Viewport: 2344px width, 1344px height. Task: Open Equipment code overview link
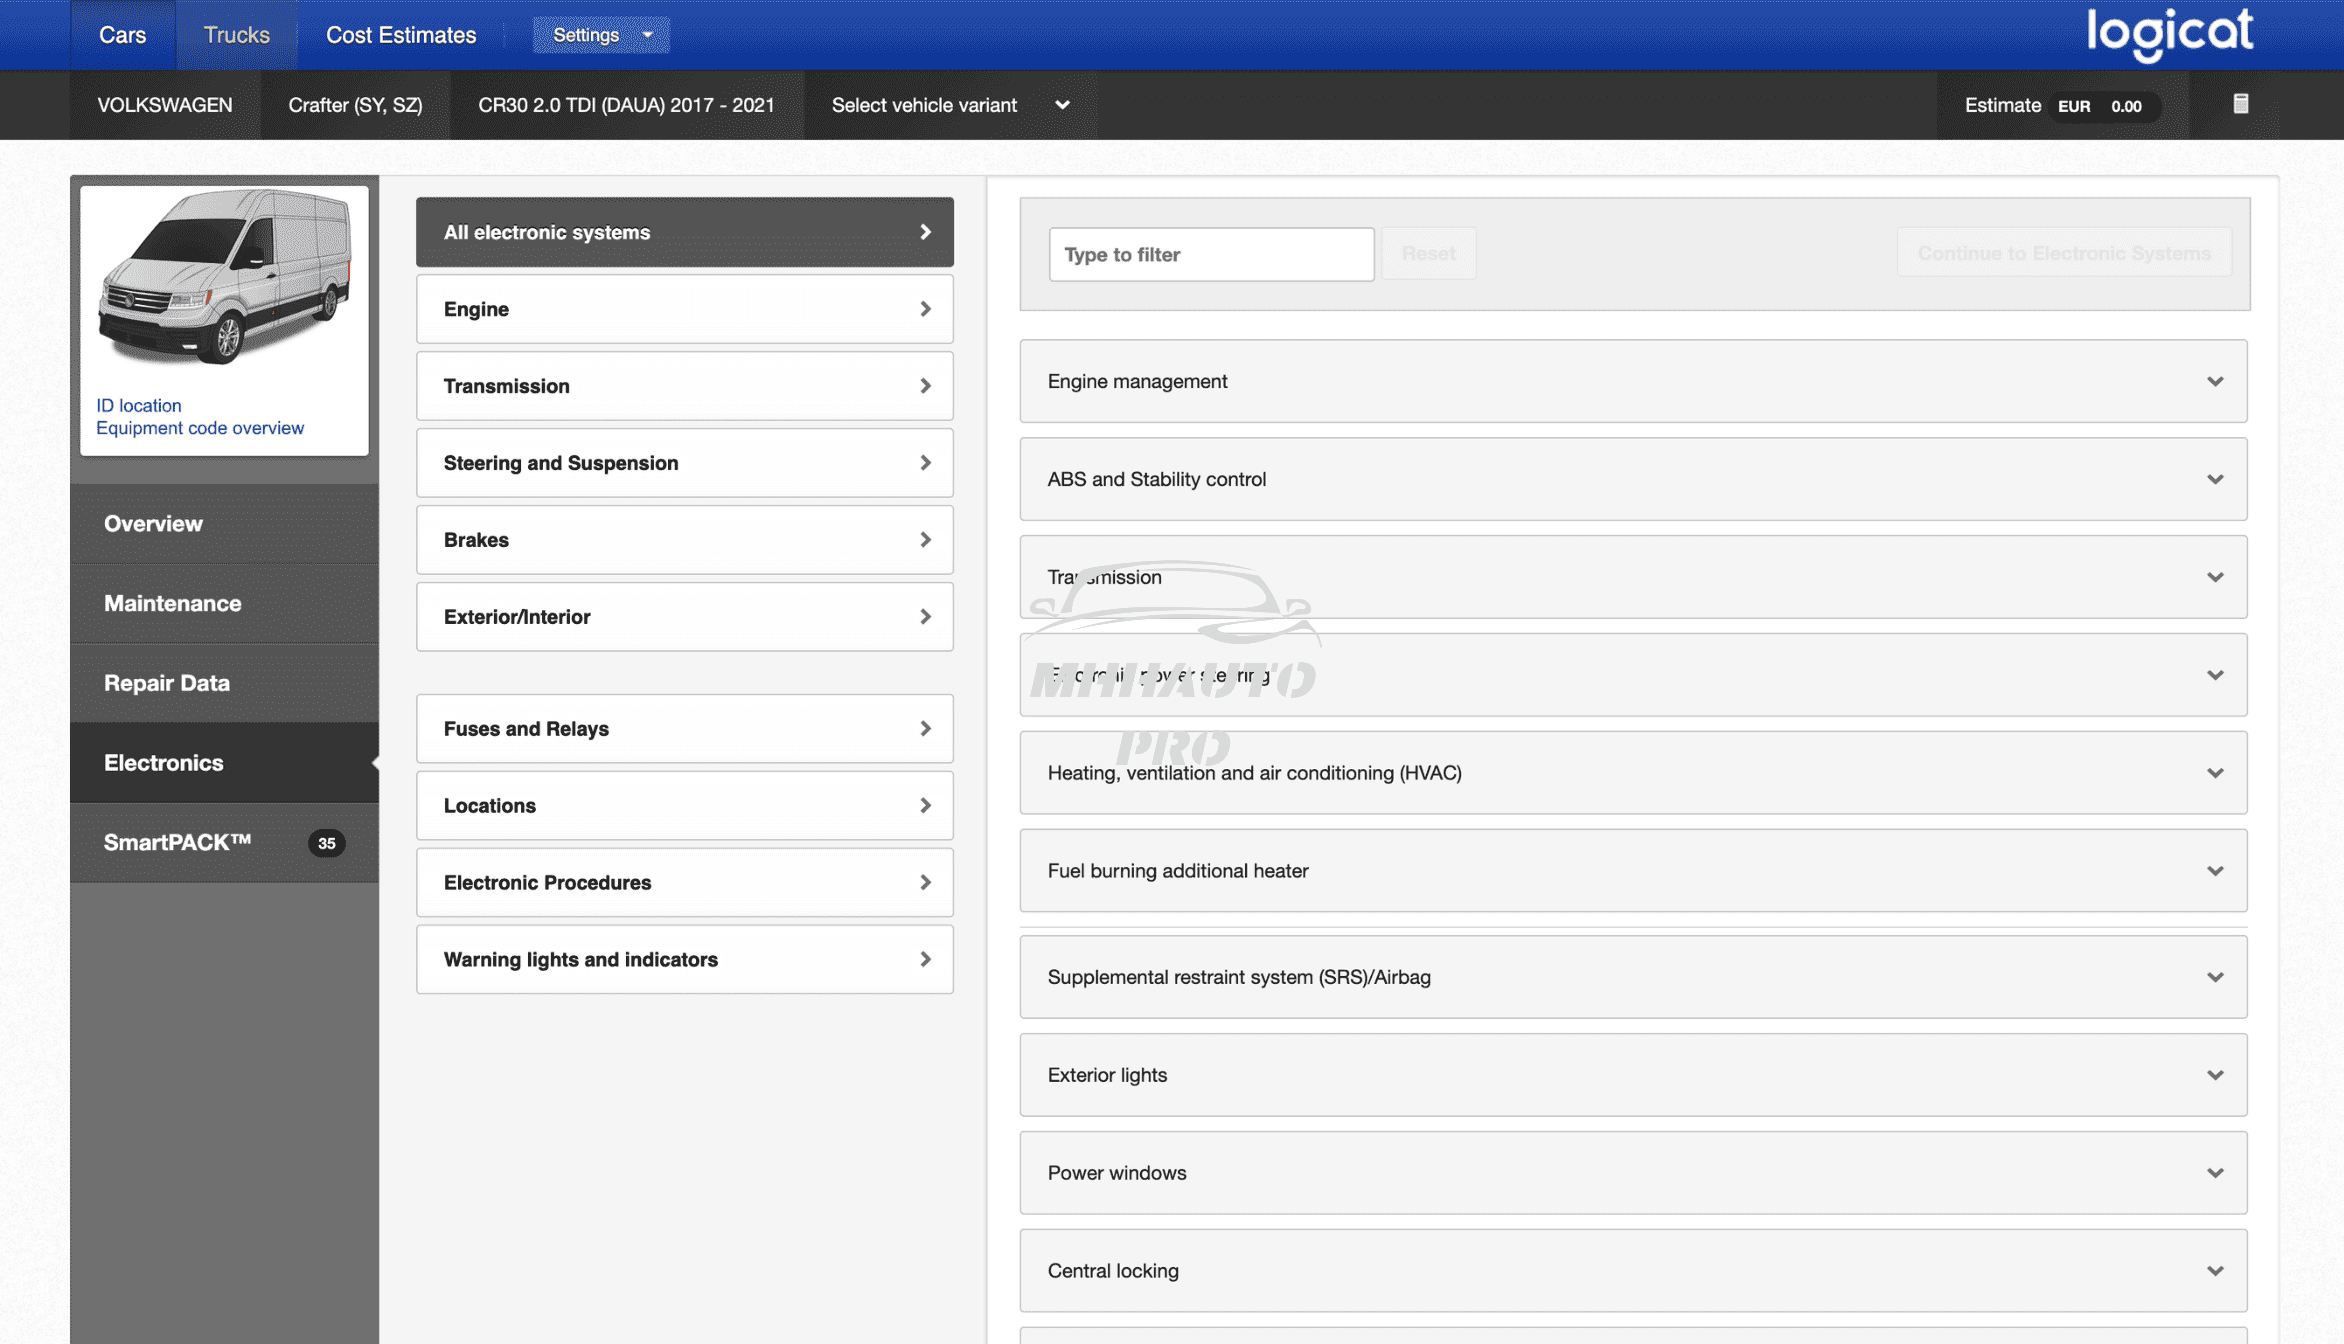point(199,428)
